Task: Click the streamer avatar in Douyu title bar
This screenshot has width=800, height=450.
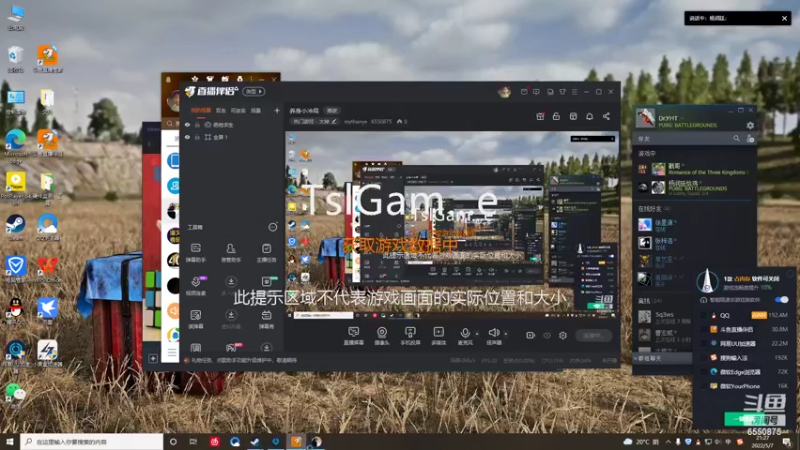Action: [504, 92]
